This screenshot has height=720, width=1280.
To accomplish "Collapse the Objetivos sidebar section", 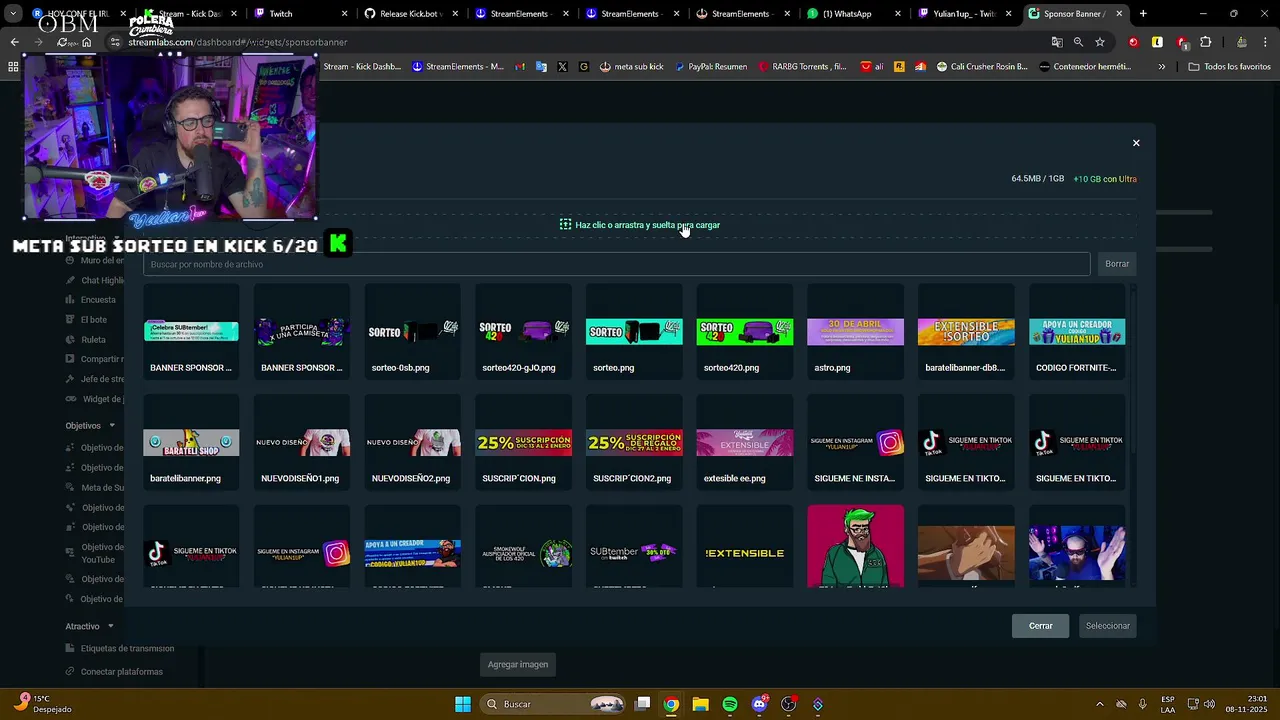I will (x=89, y=426).
